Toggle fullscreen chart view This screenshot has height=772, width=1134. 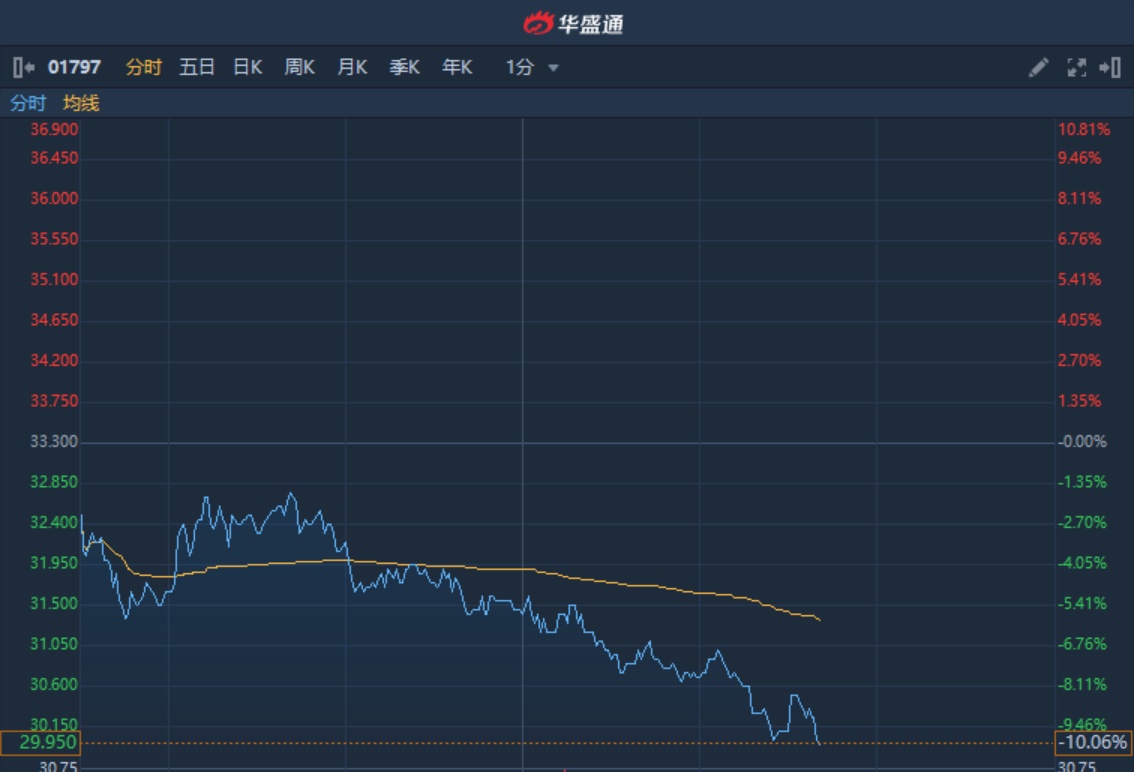[1076, 68]
